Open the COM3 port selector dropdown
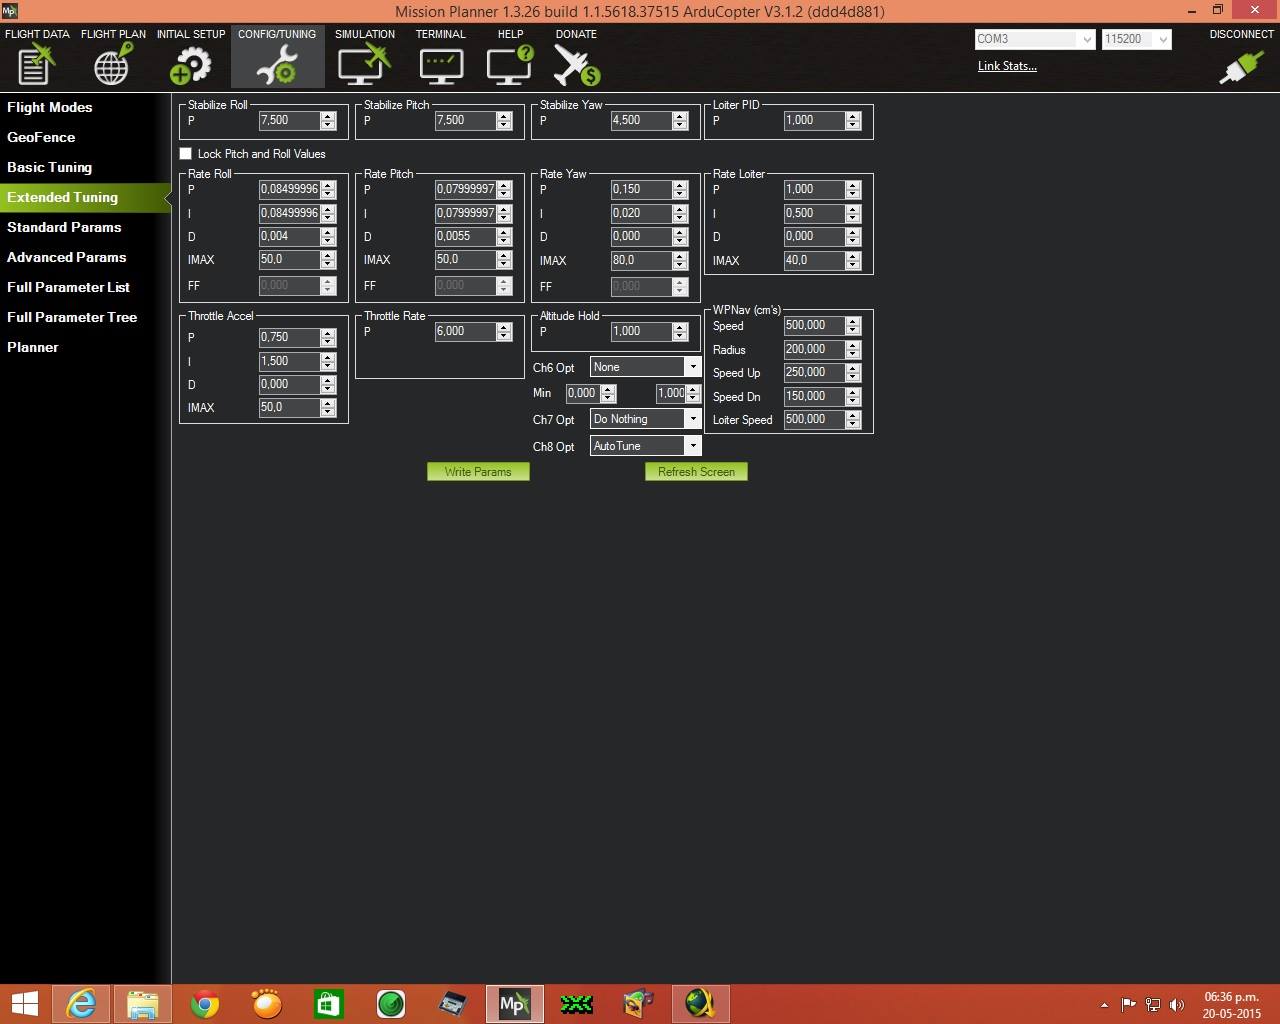Viewport: 1280px width, 1024px height. point(1086,39)
